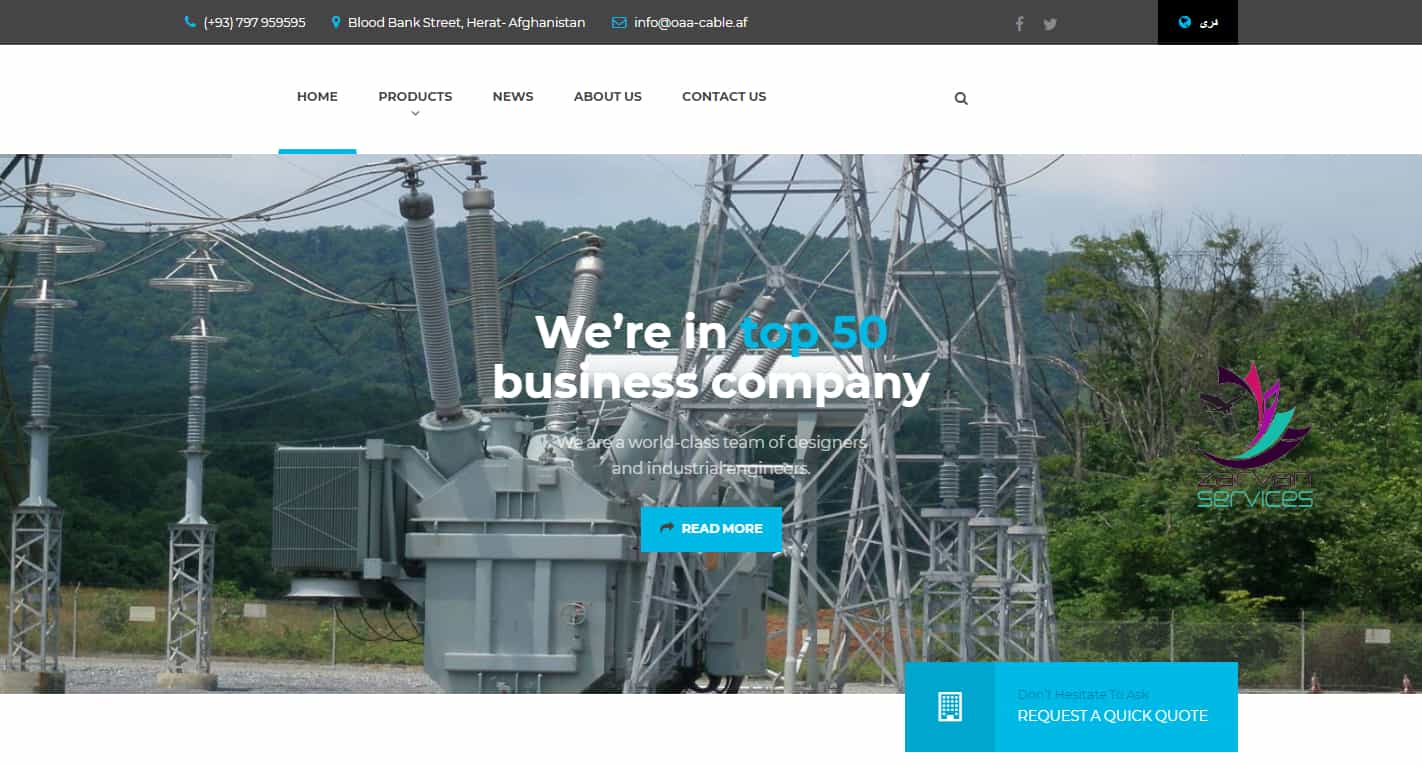This screenshot has width=1422, height=766.
Task: Open the About Us page
Action: point(608,97)
